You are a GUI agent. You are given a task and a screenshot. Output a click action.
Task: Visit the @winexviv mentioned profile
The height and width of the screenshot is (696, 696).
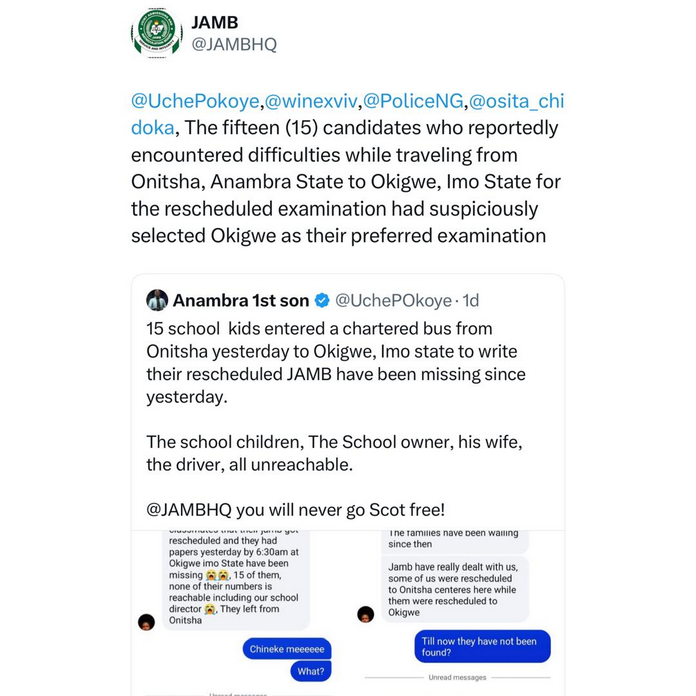[311, 101]
